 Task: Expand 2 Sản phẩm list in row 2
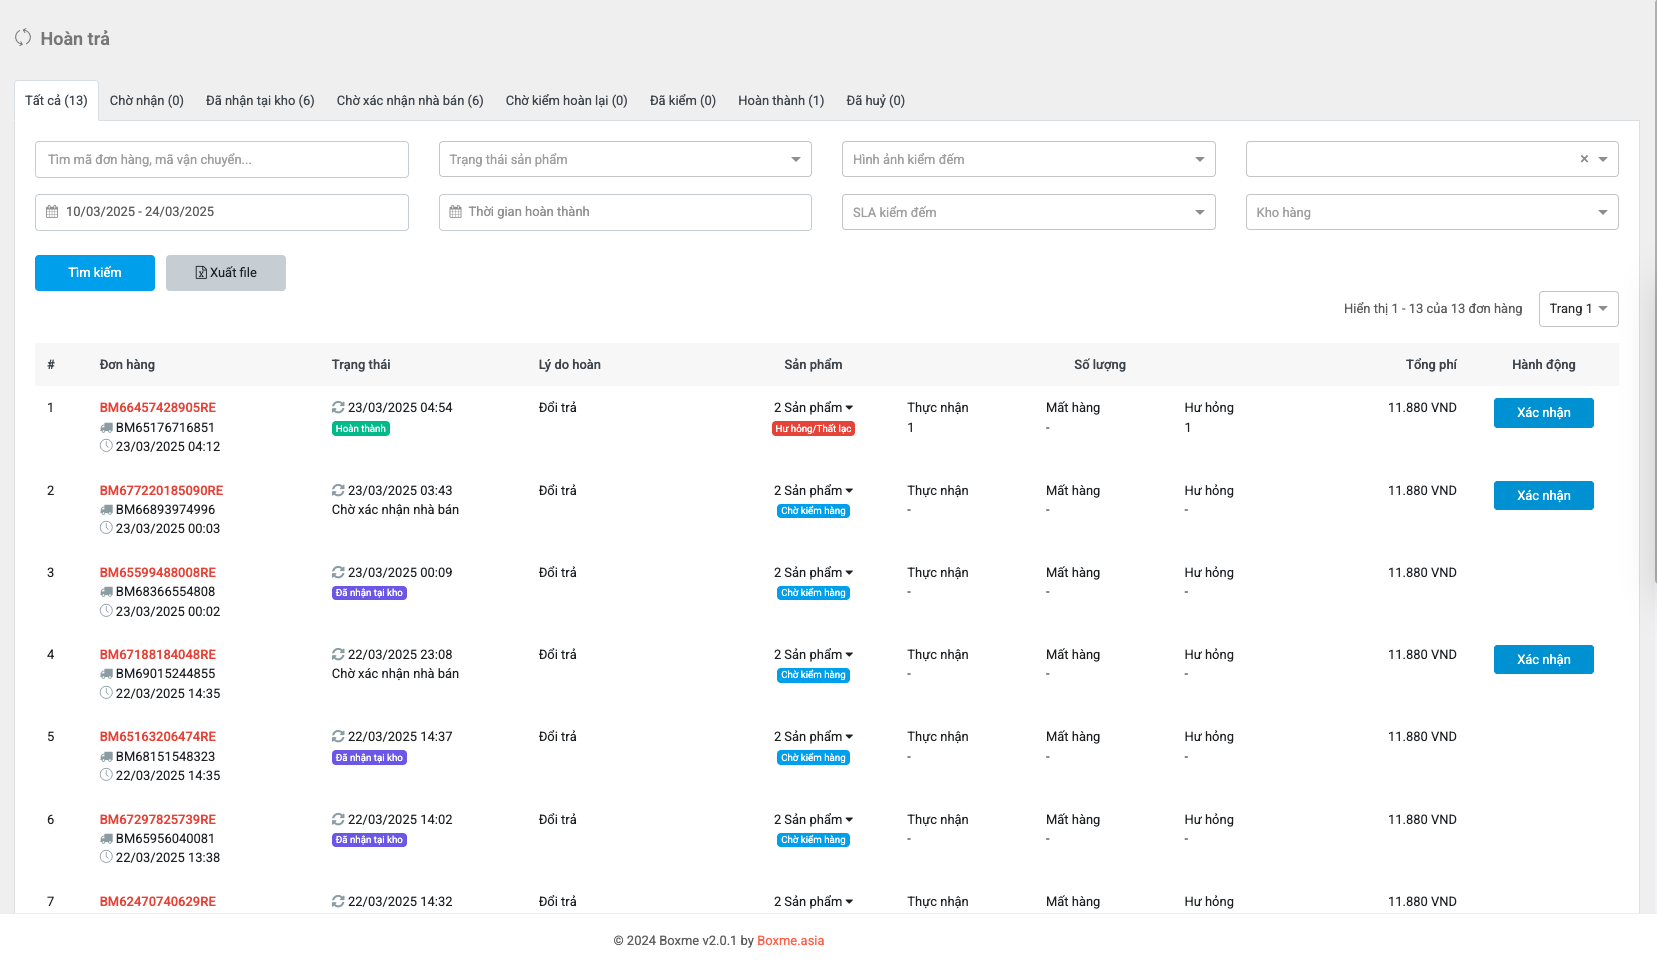(x=813, y=491)
